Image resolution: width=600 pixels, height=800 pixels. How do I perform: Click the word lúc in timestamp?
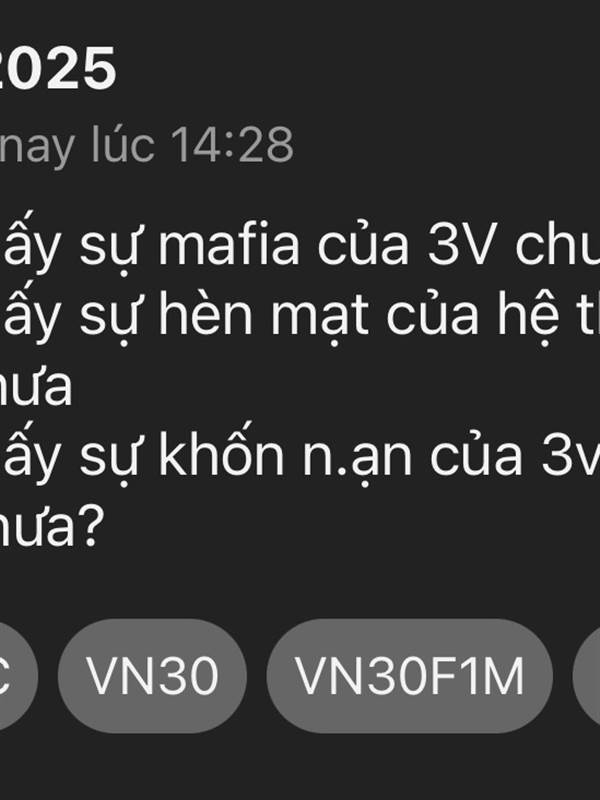(x=122, y=144)
